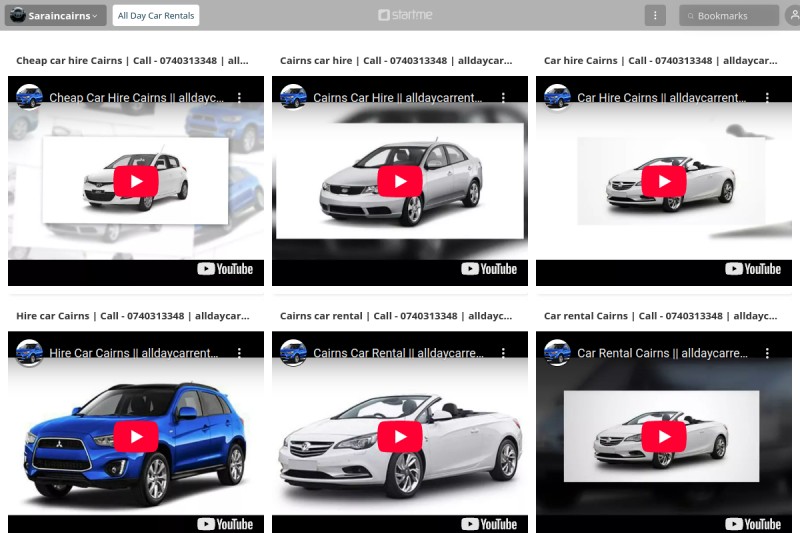Open 'Cheap car hire Cairns' widget title
This screenshot has width=800, height=533.
click(132, 60)
